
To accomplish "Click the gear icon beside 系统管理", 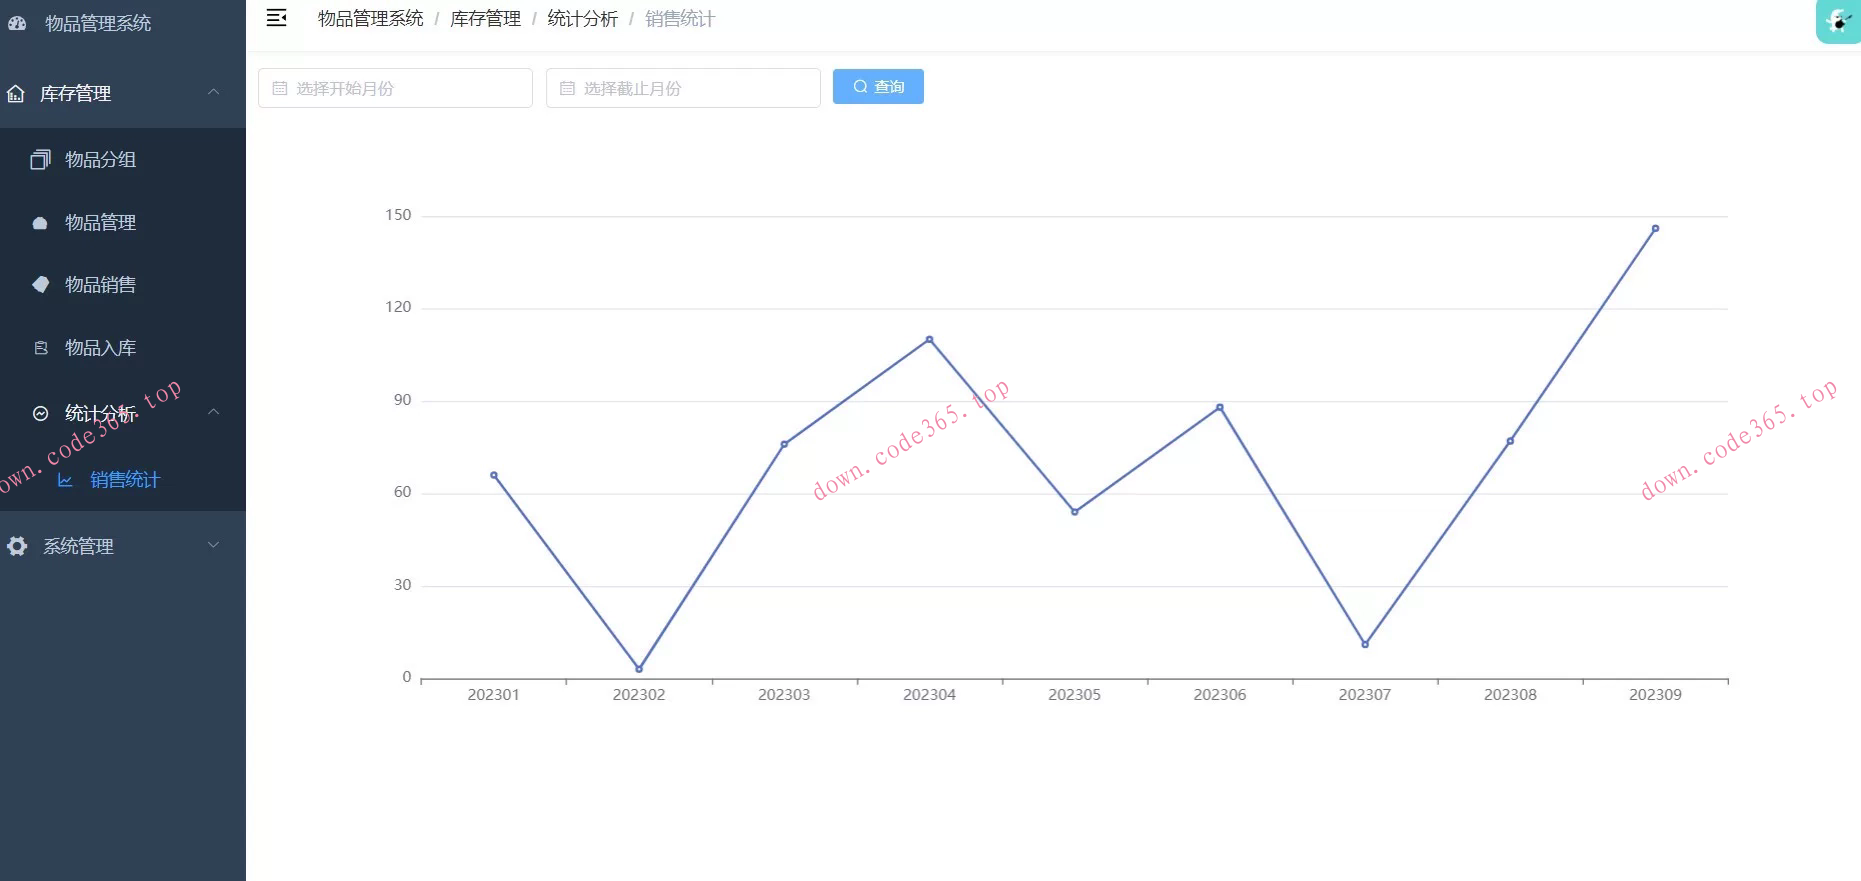I will click(17, 546).
